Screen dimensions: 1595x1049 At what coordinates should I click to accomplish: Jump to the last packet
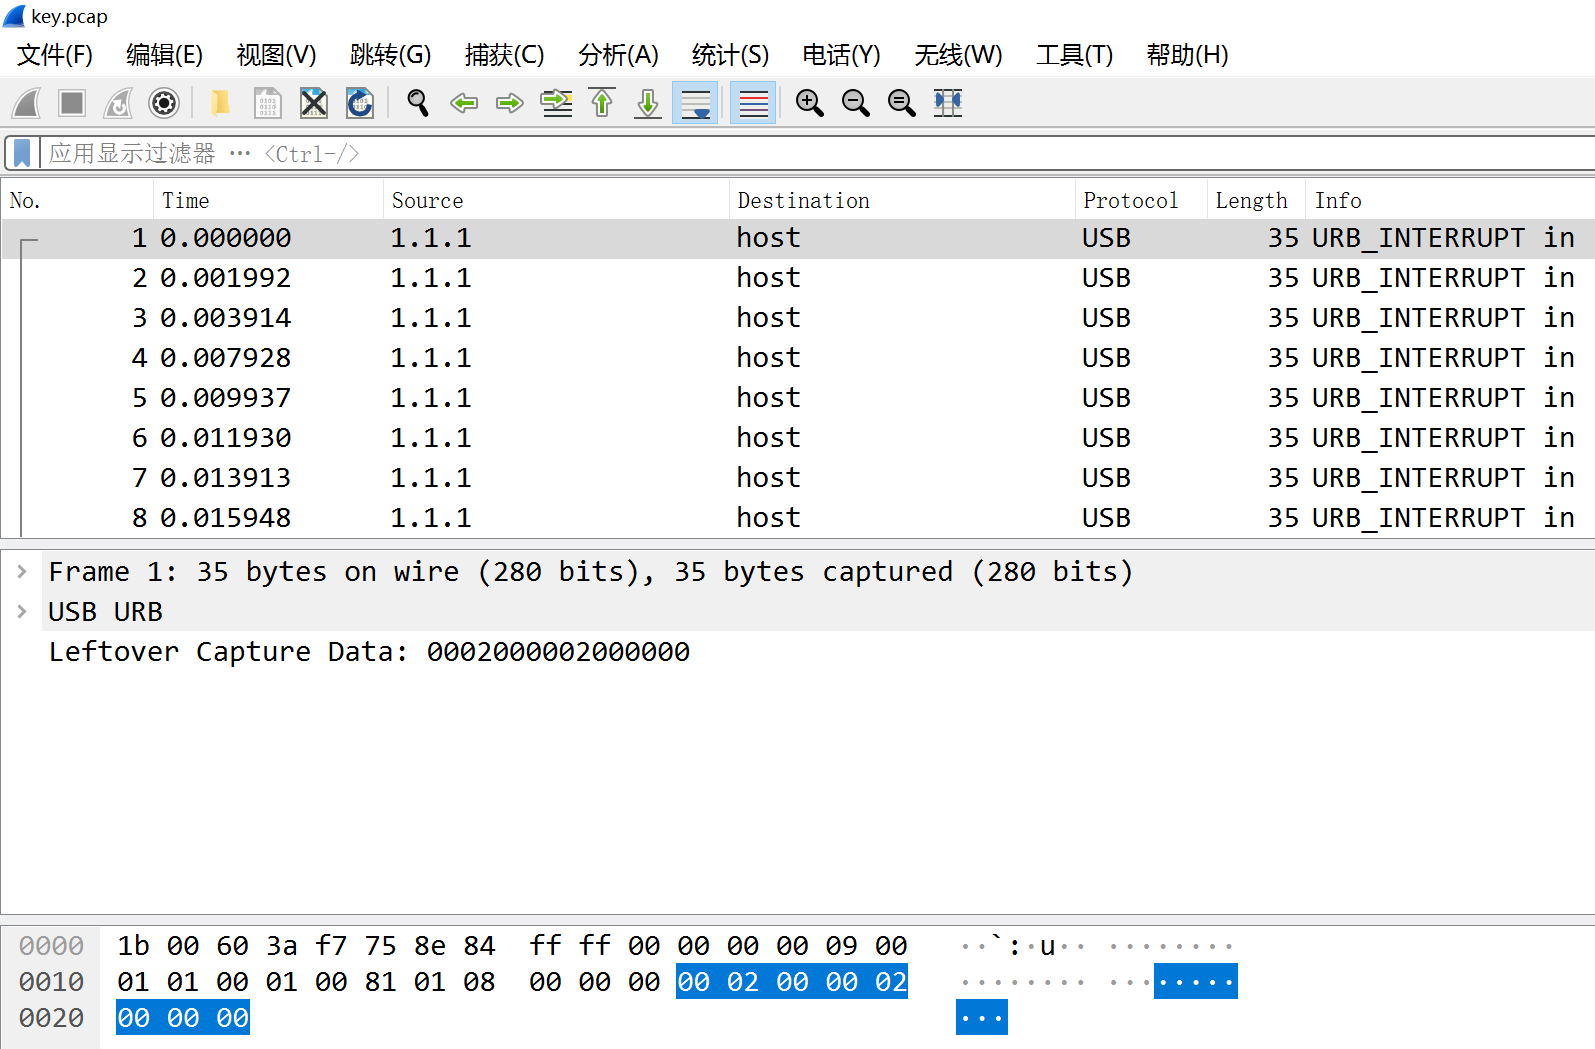click(648, 103)
